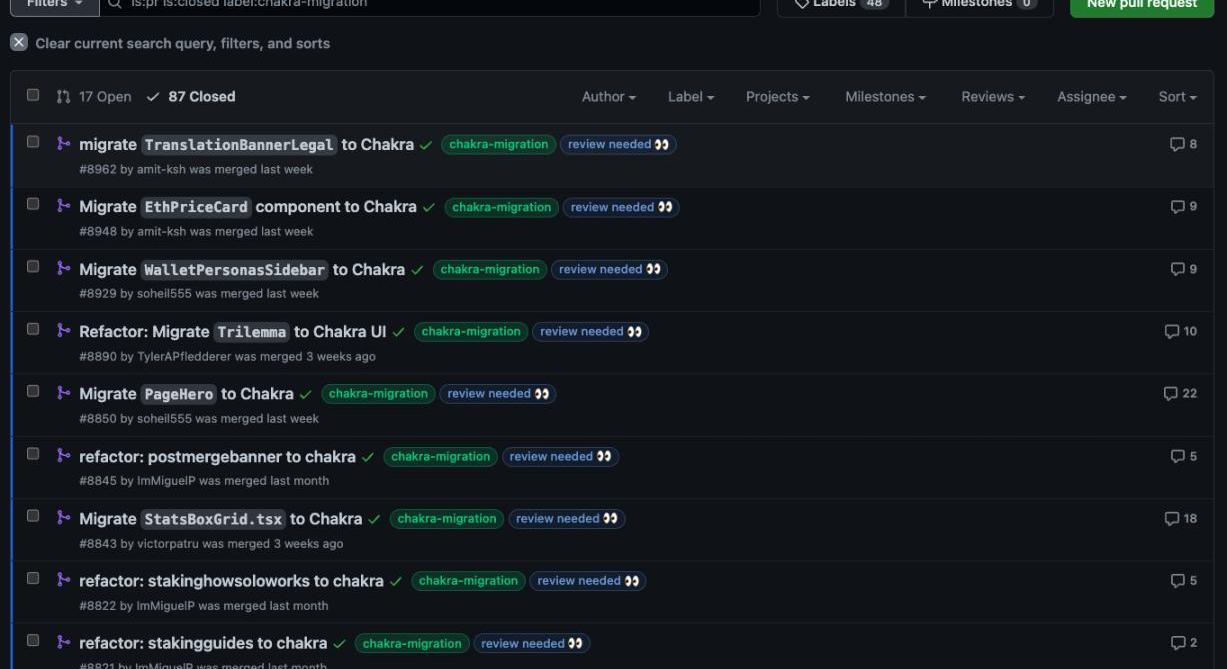Click merged icon for StatsBoxGrid.tsx PR
1227x669 pixels.
(x=63, y=518)
